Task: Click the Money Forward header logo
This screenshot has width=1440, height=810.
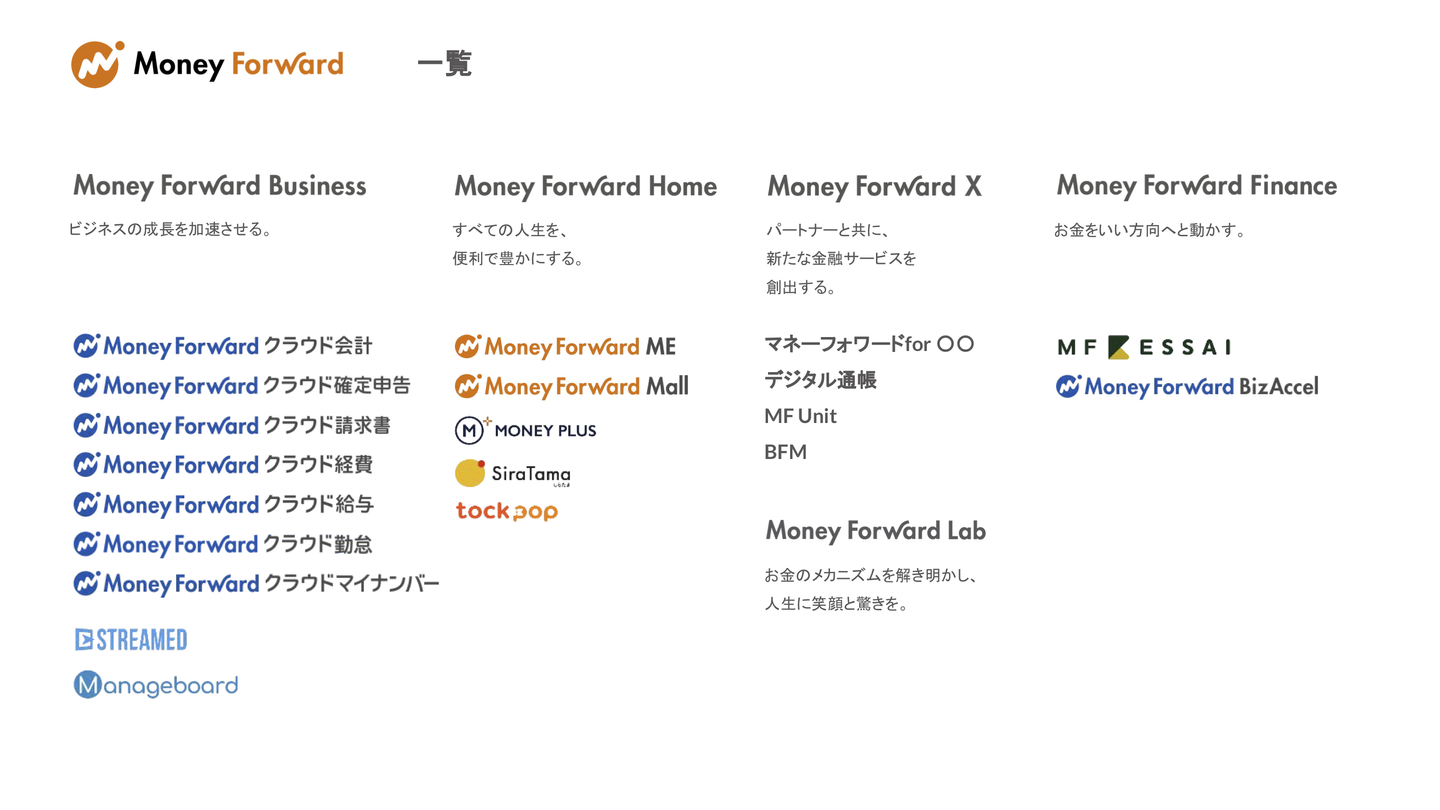Action: (x=207, y=64)
